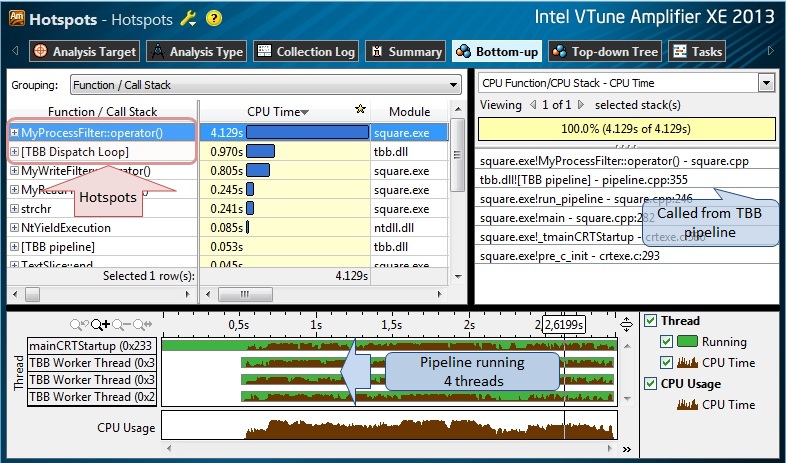Click the Module column header
The width and height of the screenshot is (786, 463).
click(x=410, y=111)
